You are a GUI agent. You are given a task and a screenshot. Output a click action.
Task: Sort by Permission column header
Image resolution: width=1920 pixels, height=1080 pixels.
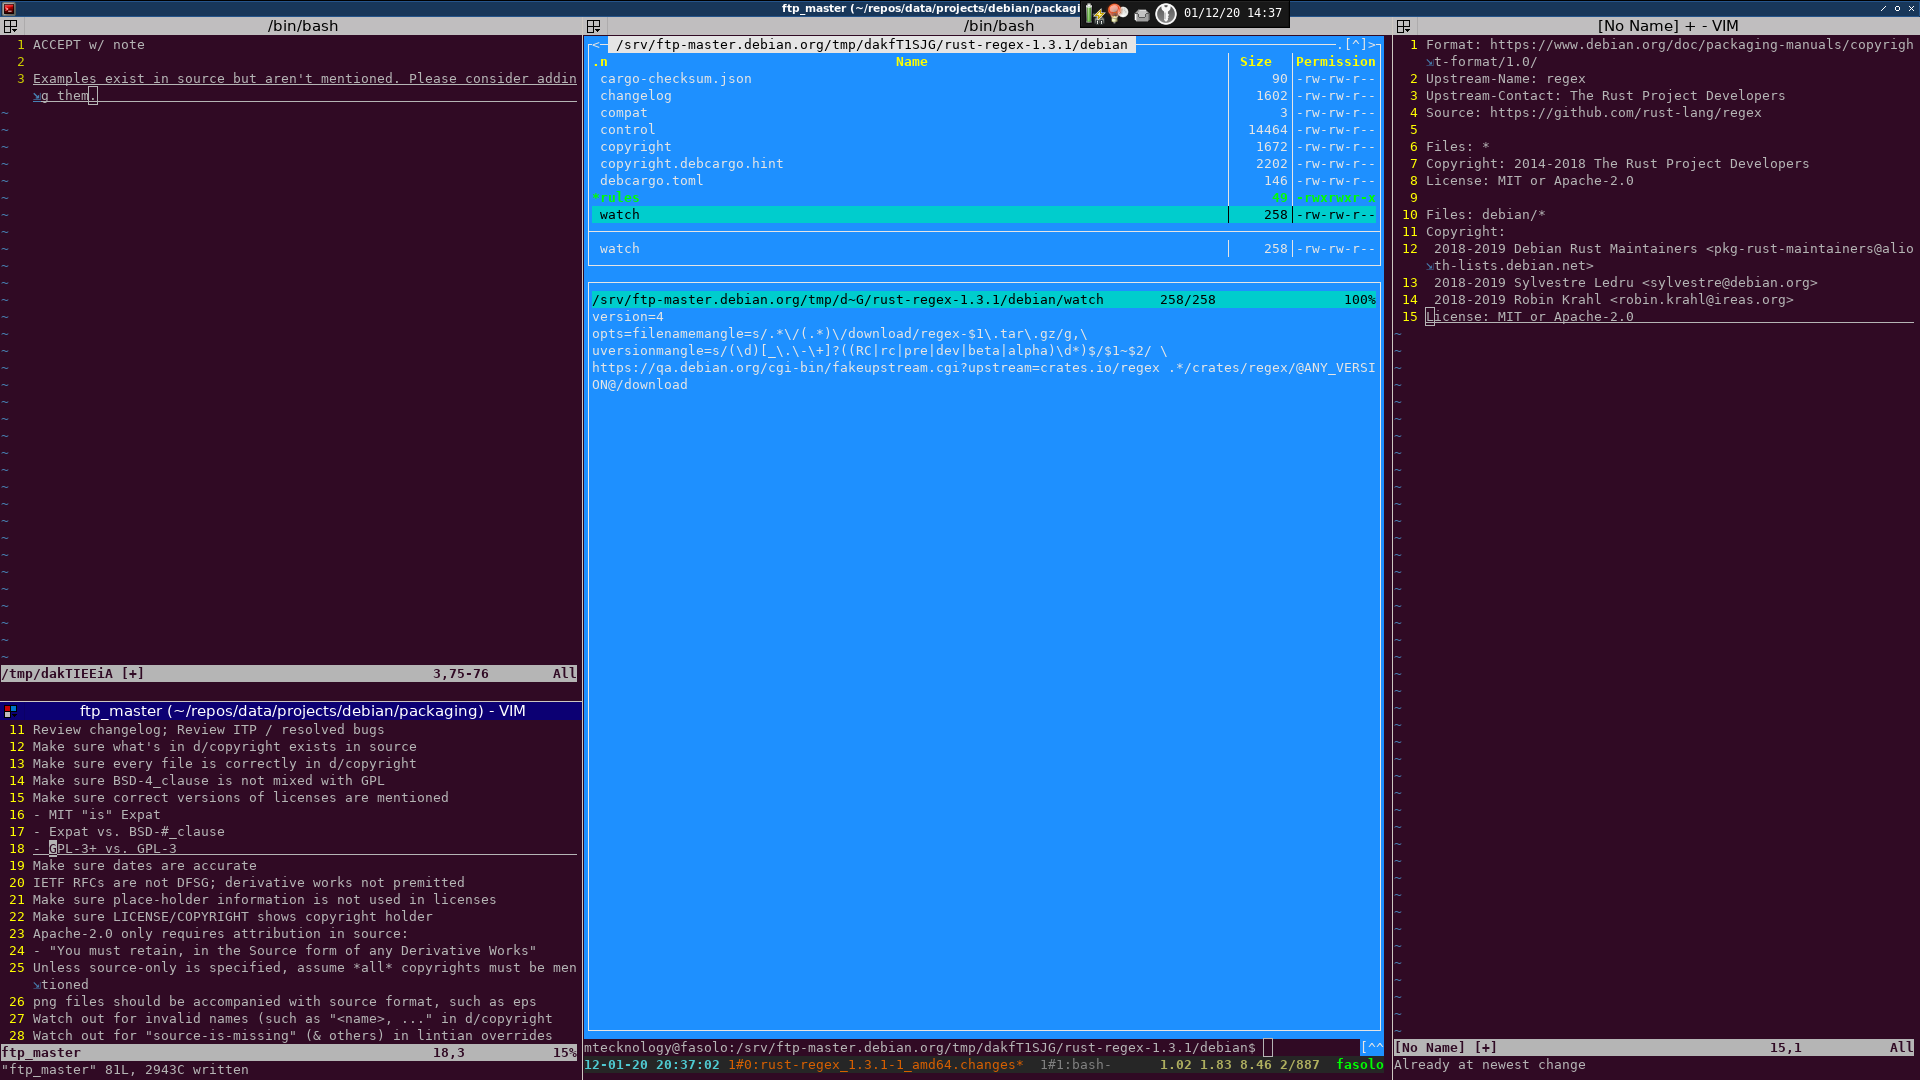click(x=1335, y=62)
